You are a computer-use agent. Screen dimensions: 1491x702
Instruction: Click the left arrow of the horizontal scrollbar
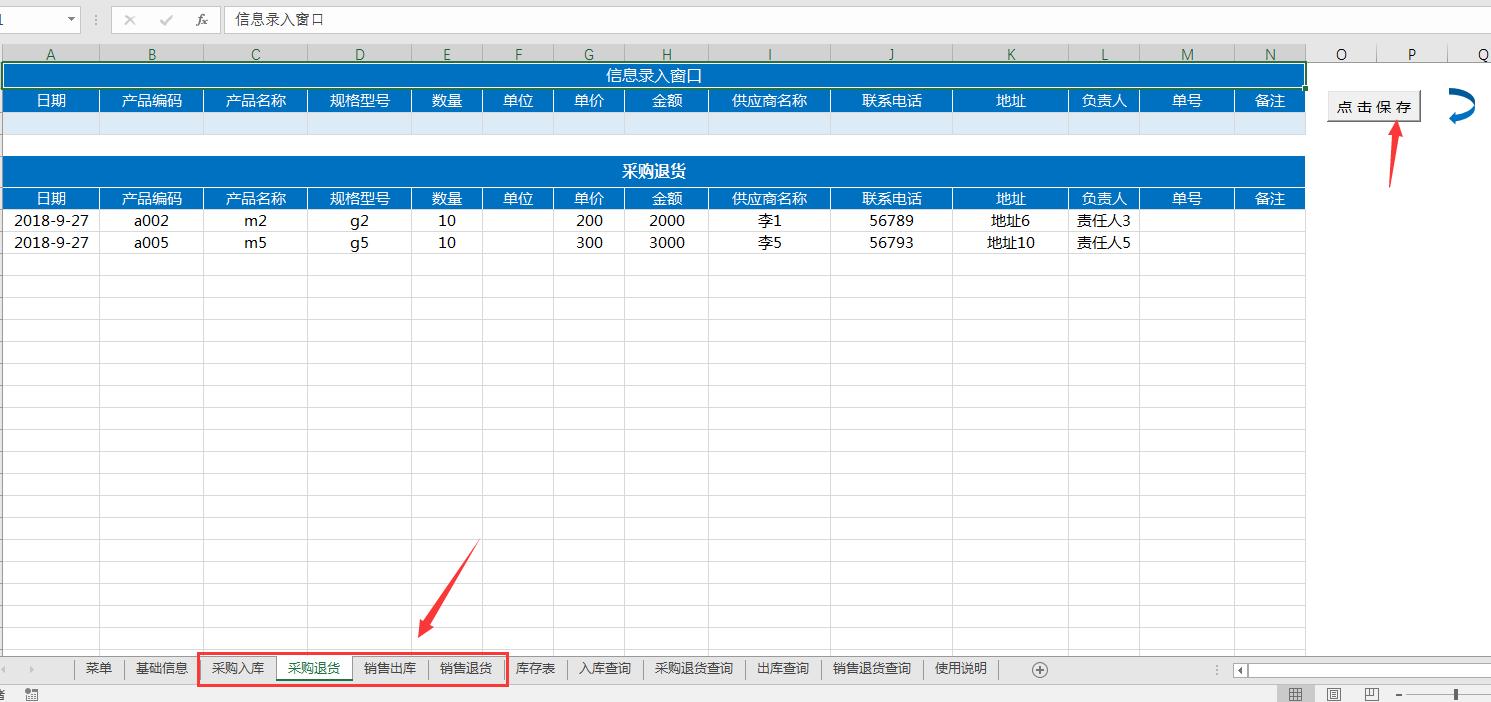1240,670
